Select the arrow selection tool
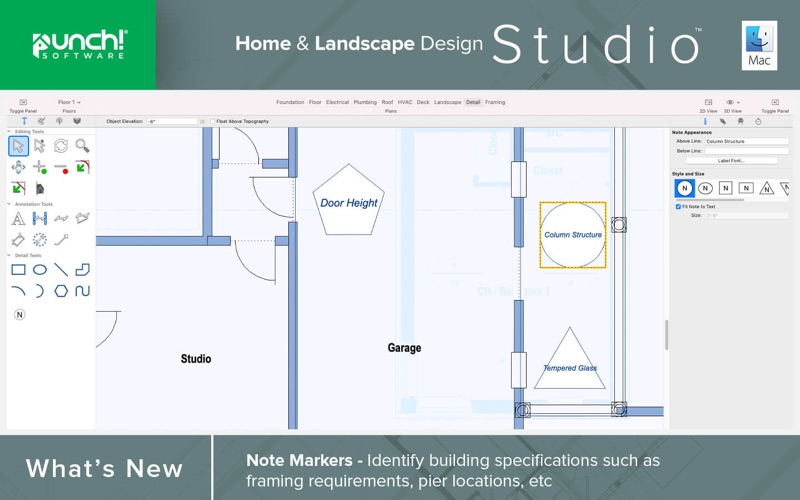The width and height of the screenshot is (800, 500). tap(18, 146)
